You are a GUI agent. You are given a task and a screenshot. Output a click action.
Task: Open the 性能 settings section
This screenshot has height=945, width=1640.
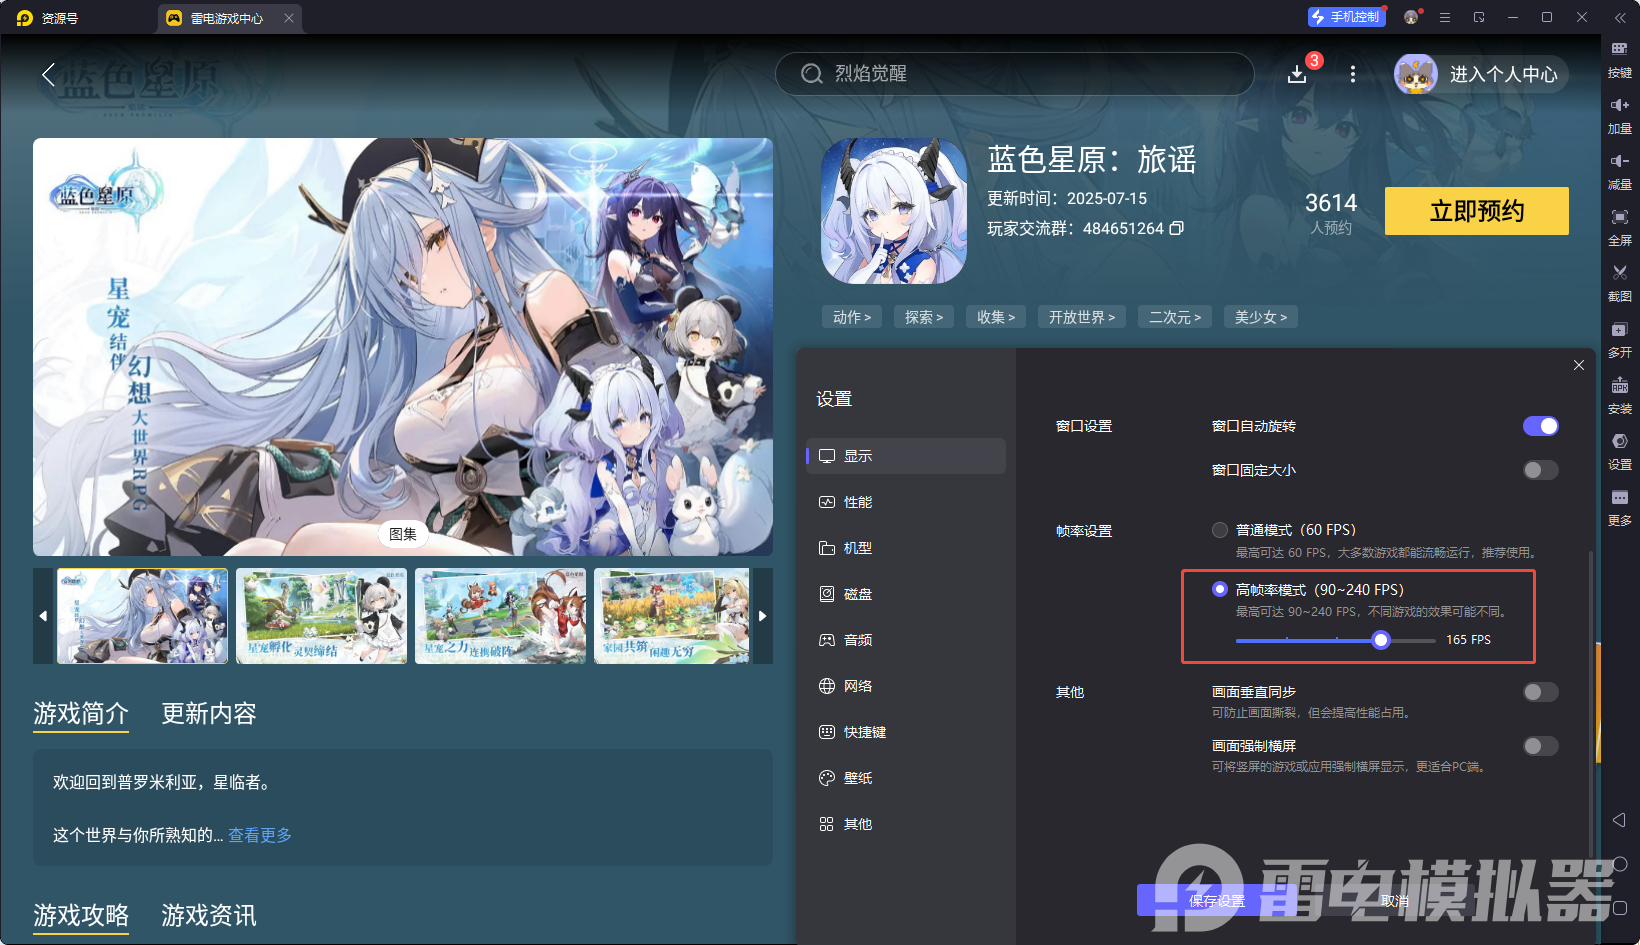(x=906, y=502)
